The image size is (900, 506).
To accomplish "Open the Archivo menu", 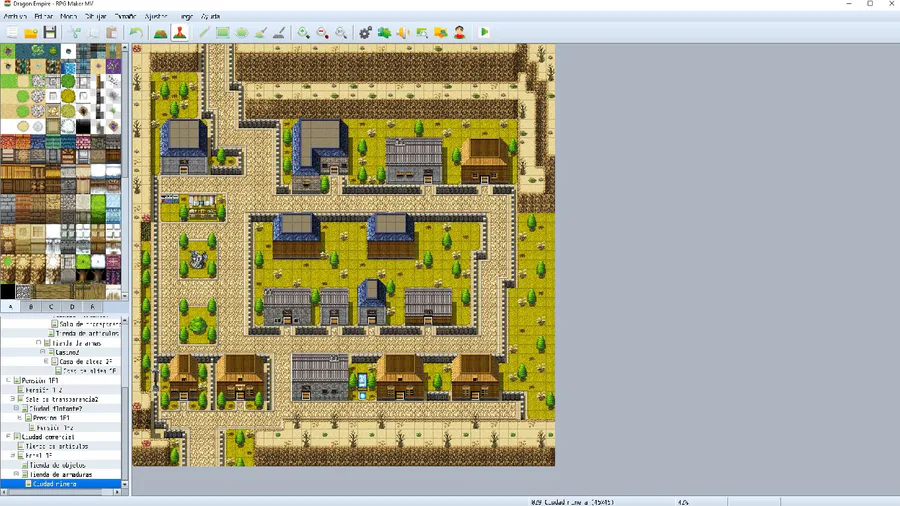I will pyautogui.click(x=15, y=17).
